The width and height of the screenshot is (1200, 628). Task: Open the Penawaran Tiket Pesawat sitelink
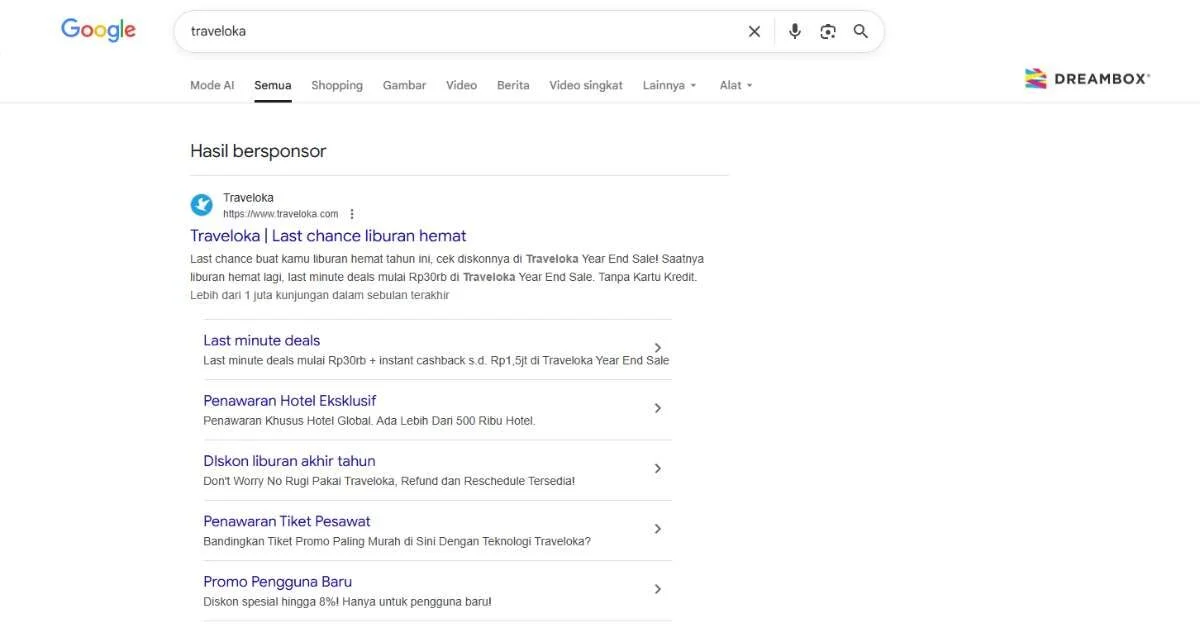(x=287, y=521)
